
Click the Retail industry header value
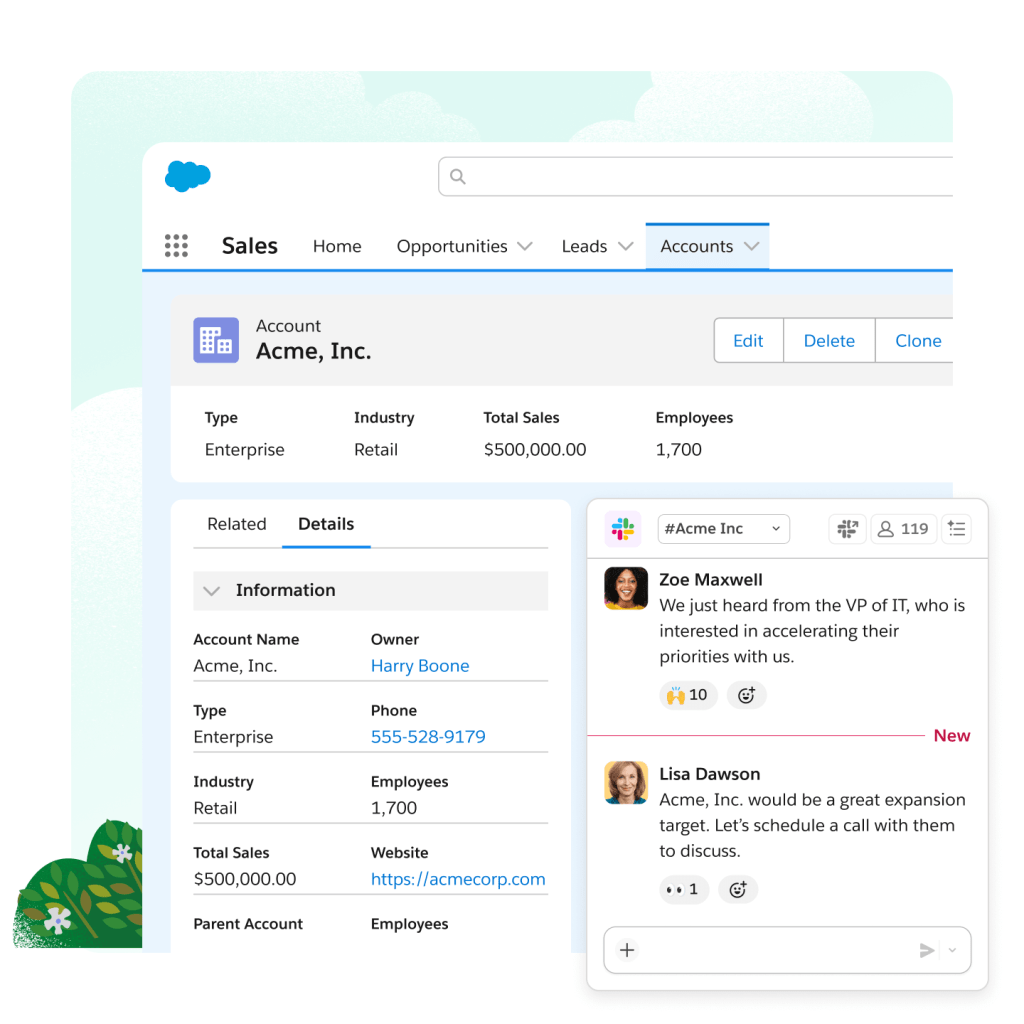(x=376, y=449)
